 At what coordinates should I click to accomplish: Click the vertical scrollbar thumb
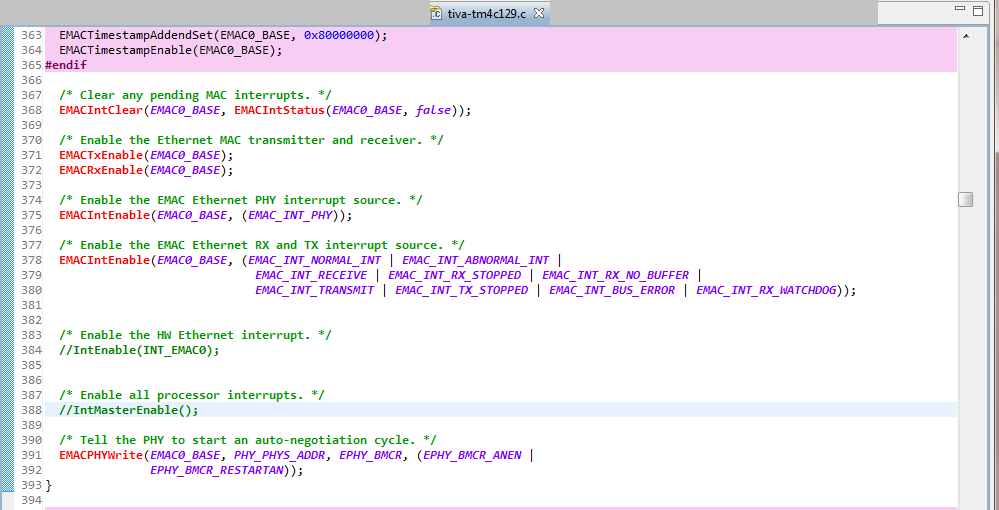coord(966,199)
